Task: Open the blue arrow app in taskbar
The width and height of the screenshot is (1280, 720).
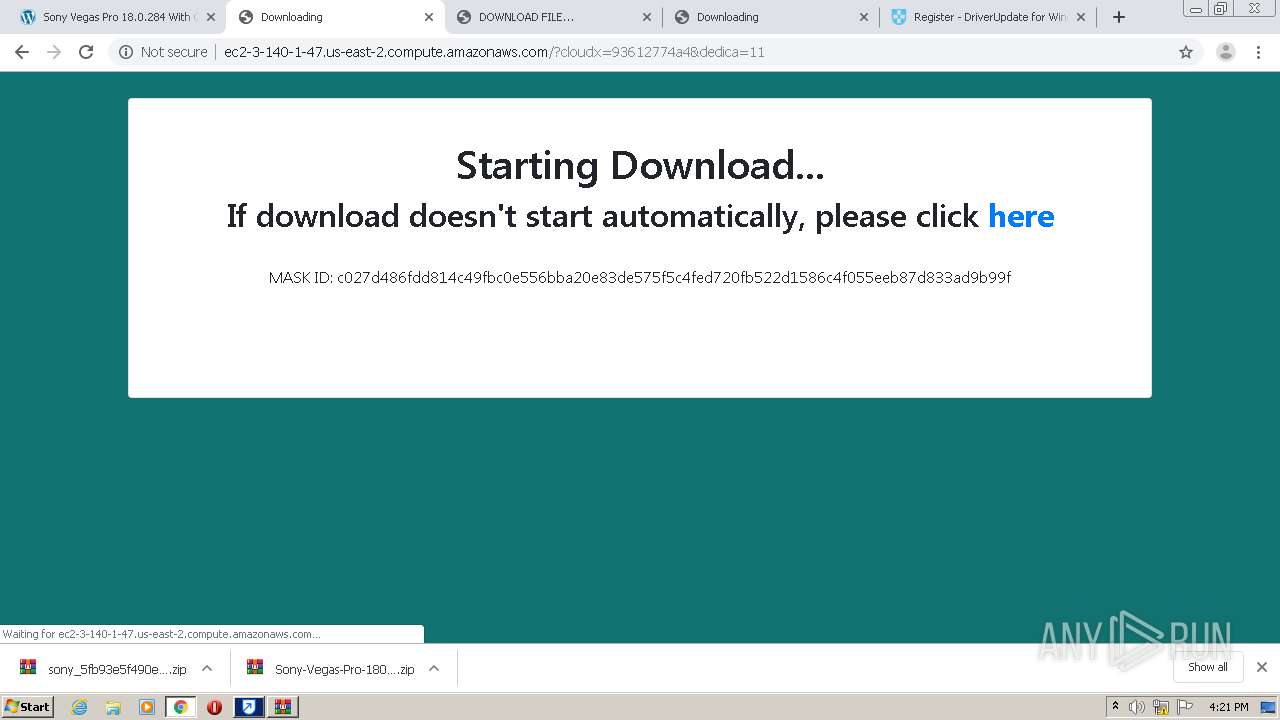Action: pyautogui.click(x=248, y=707)
